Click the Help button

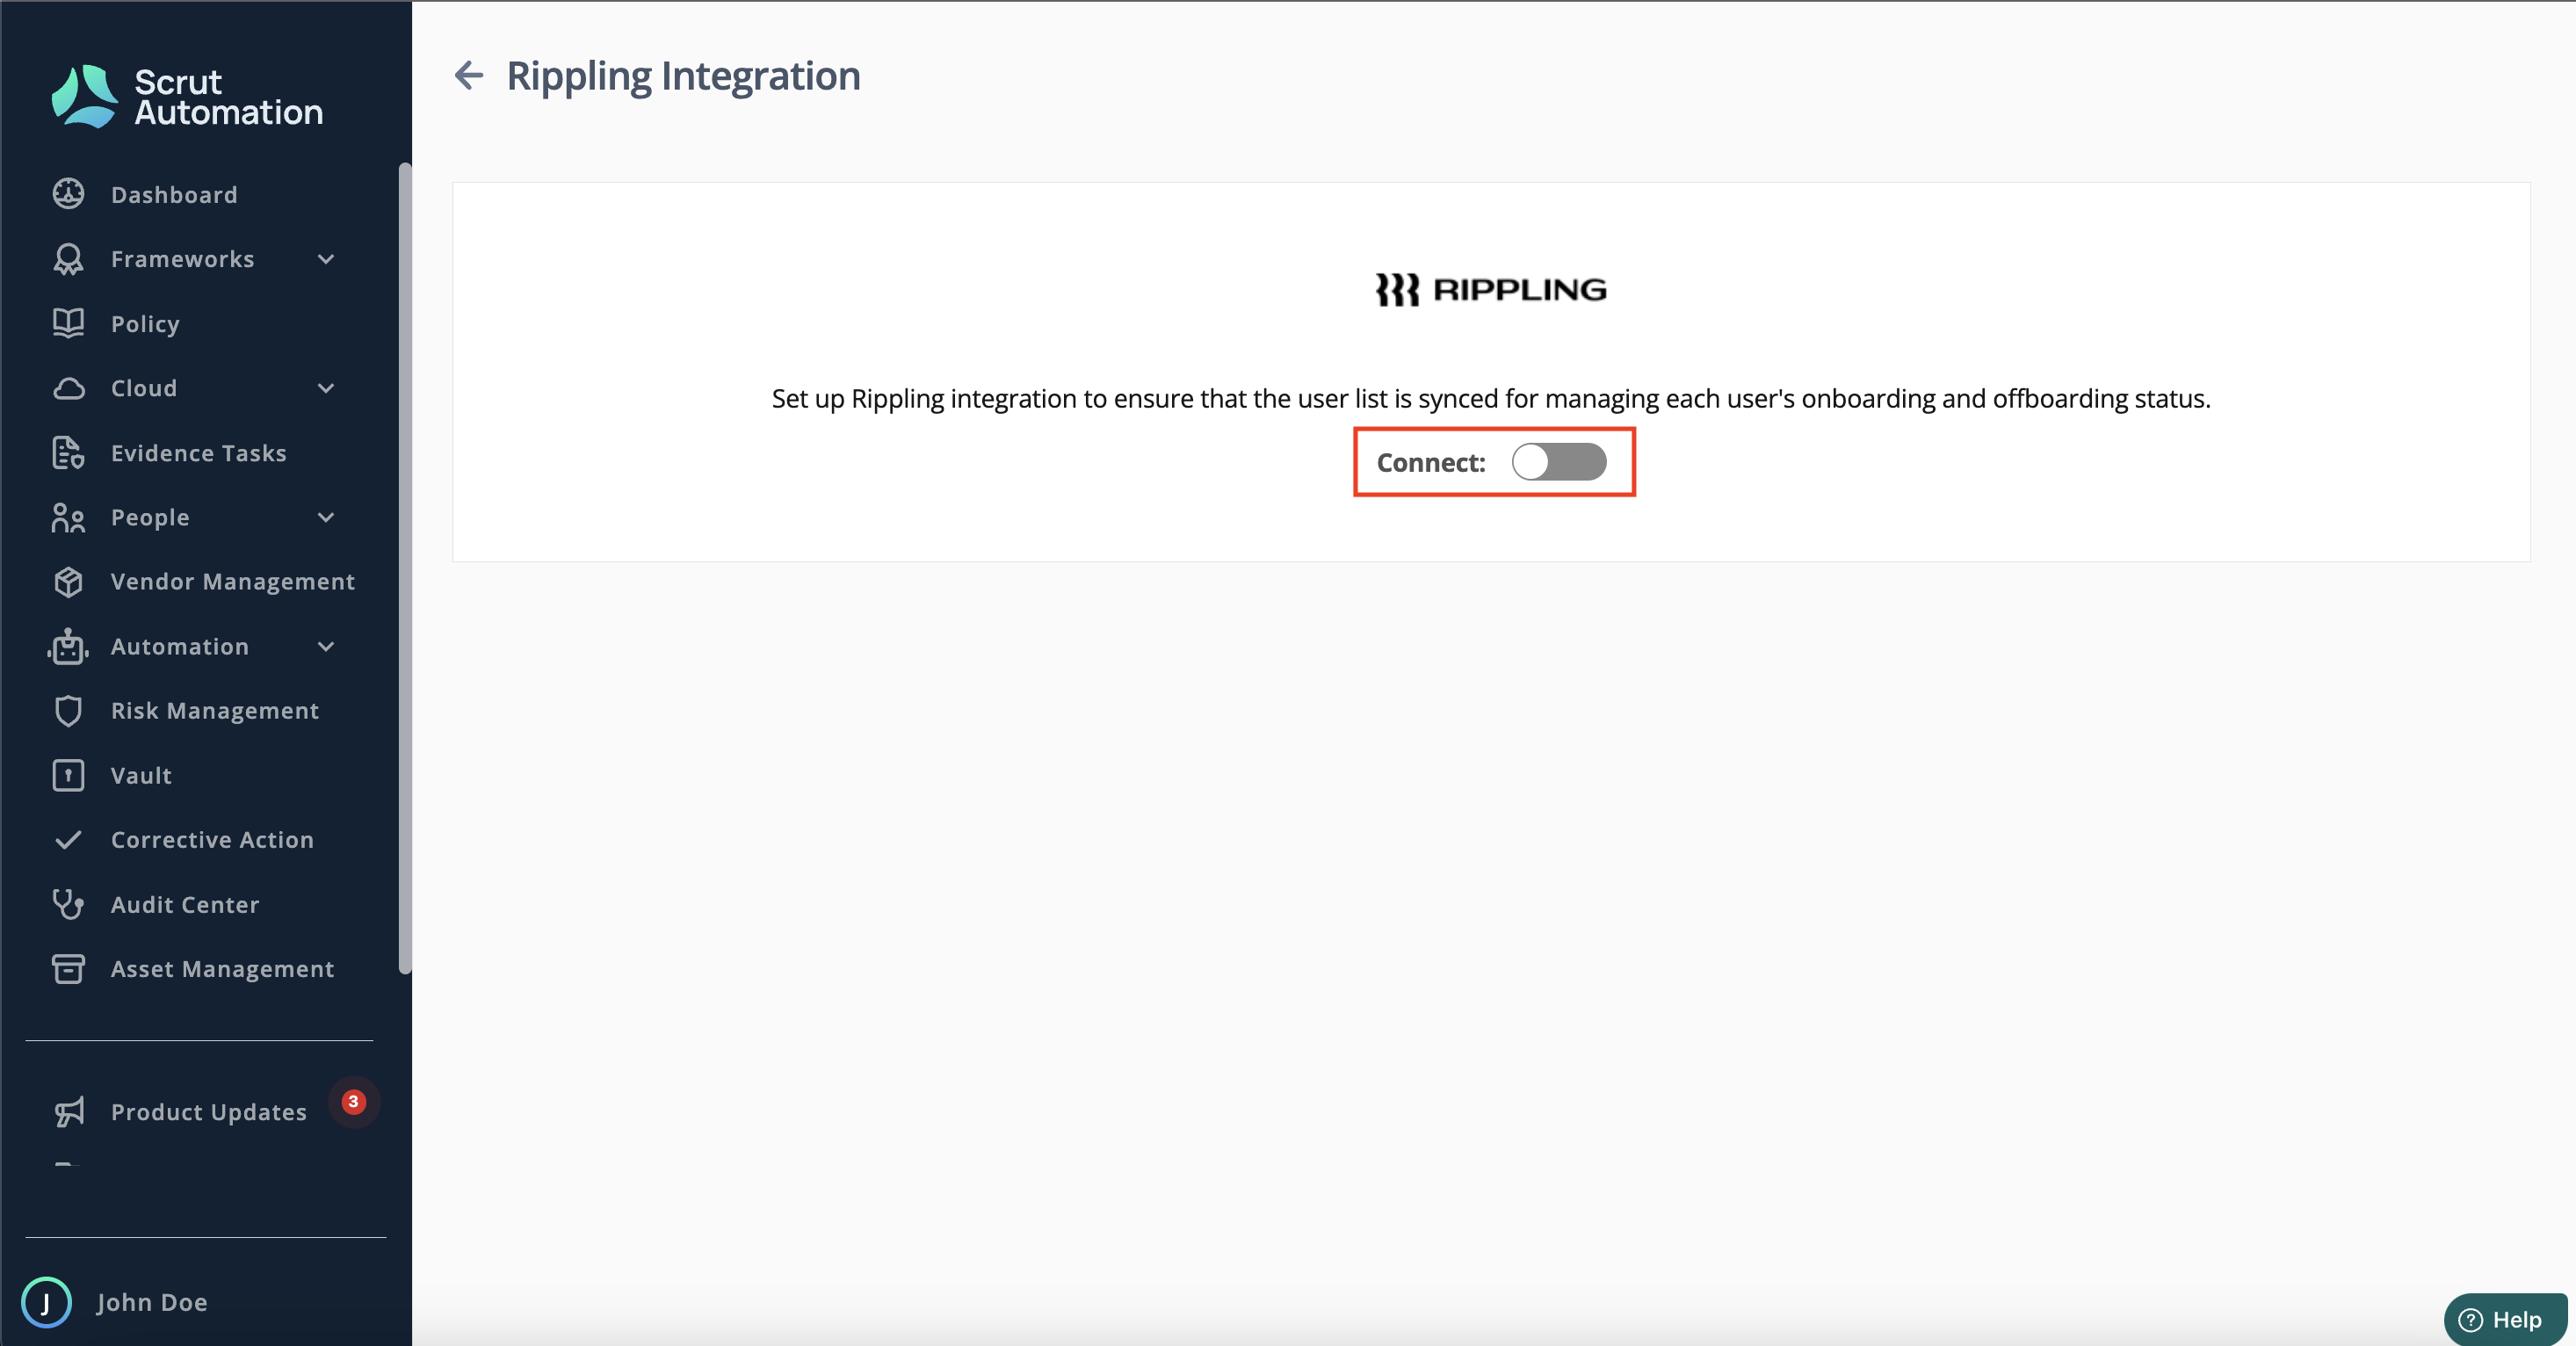click(2505, 1319)
